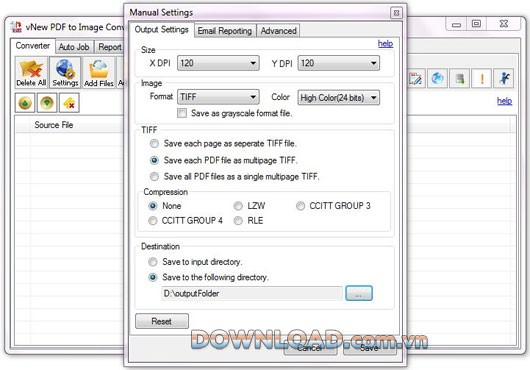Screen dimensions: 530x370
Task: Click the remove selected file icon with red x
Action: 69,103
